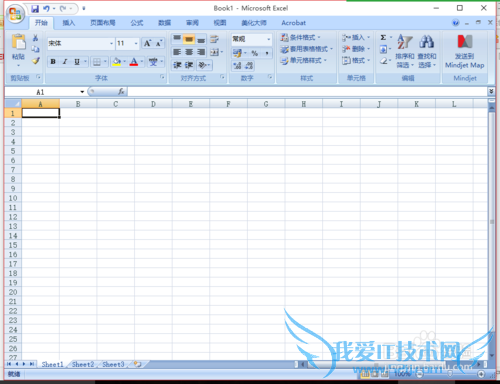
Task: Click 插入 in the cells group
Action: 356,37
